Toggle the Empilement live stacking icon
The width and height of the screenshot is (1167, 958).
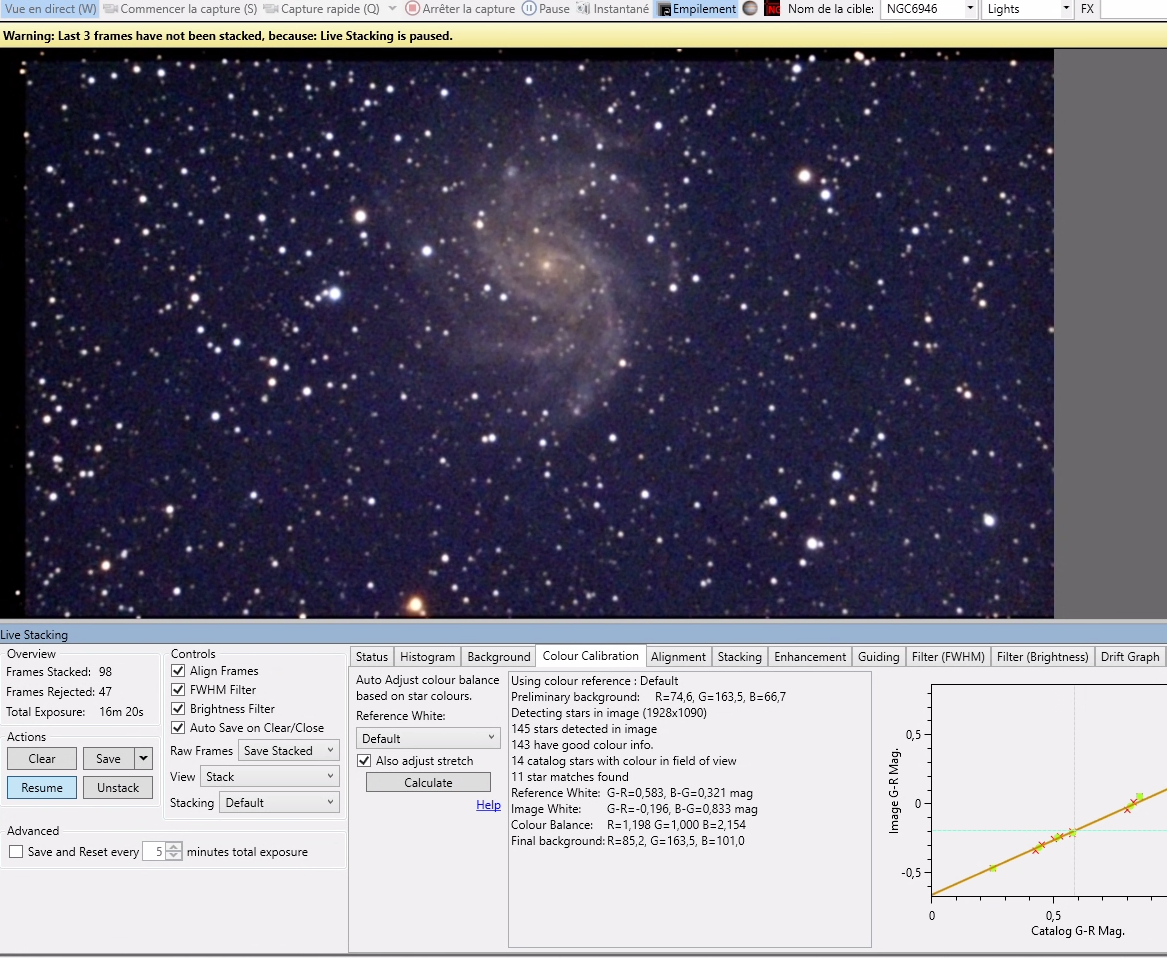pos(665,10)
